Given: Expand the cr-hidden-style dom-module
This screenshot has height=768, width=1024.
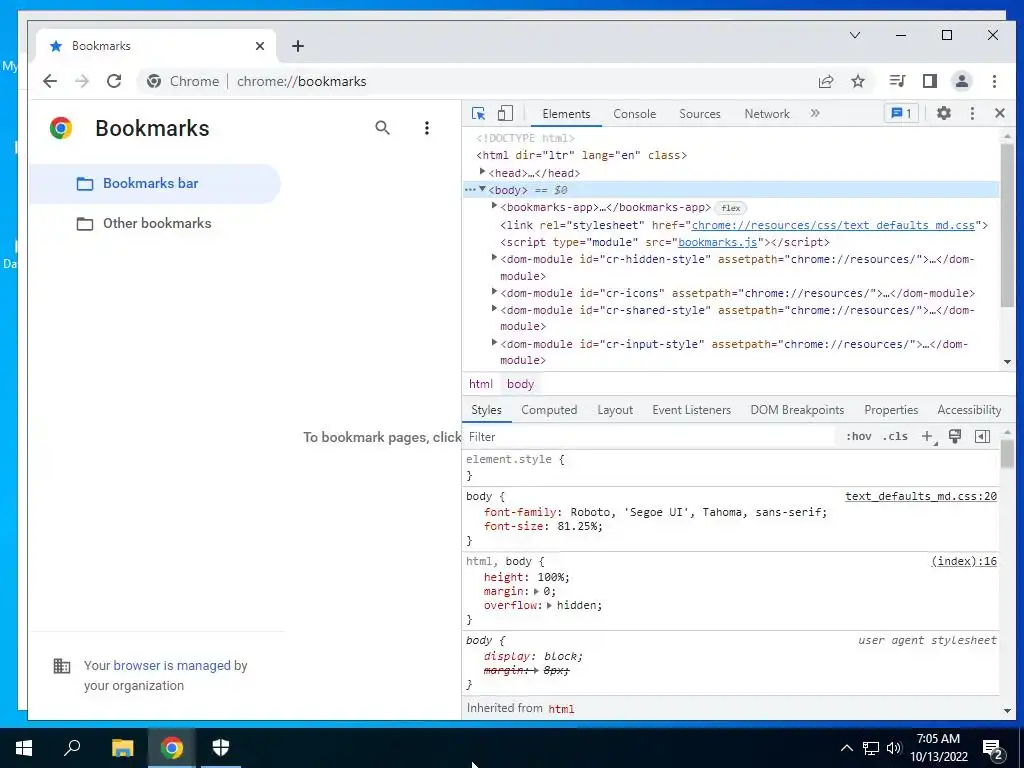Looking at the screenshot, I should 494,258.
